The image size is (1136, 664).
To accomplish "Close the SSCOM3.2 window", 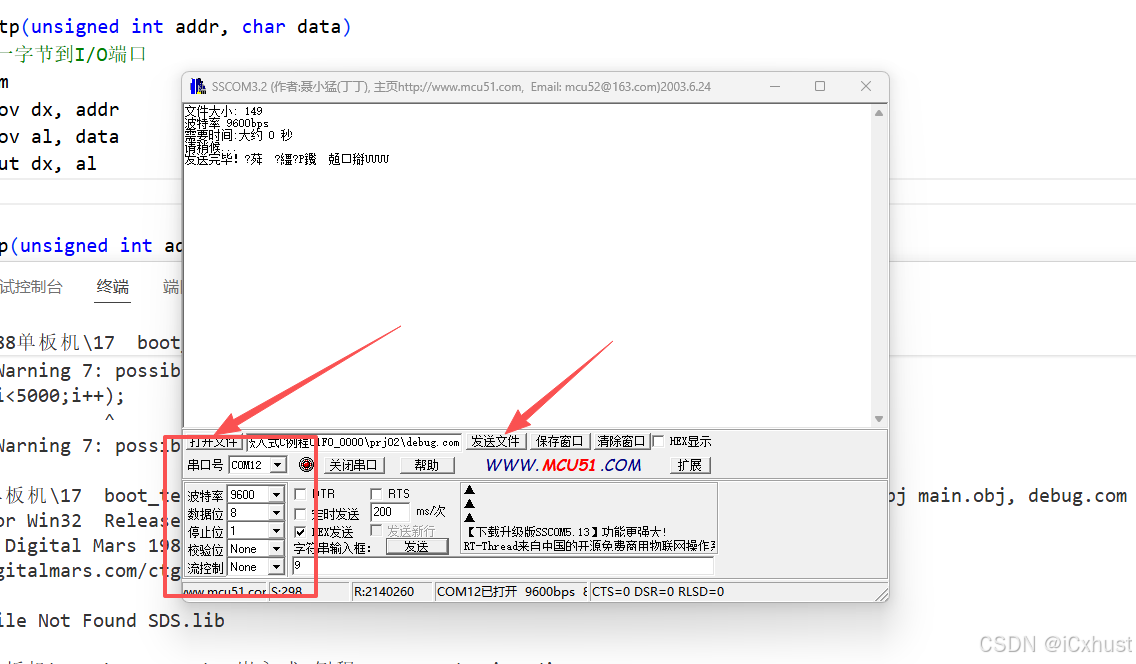I will [x=866, y=86].
